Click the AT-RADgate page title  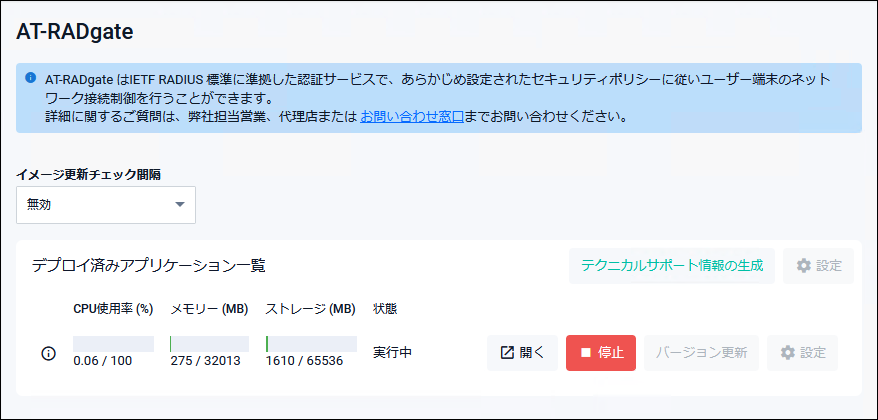tap(74, 32)
